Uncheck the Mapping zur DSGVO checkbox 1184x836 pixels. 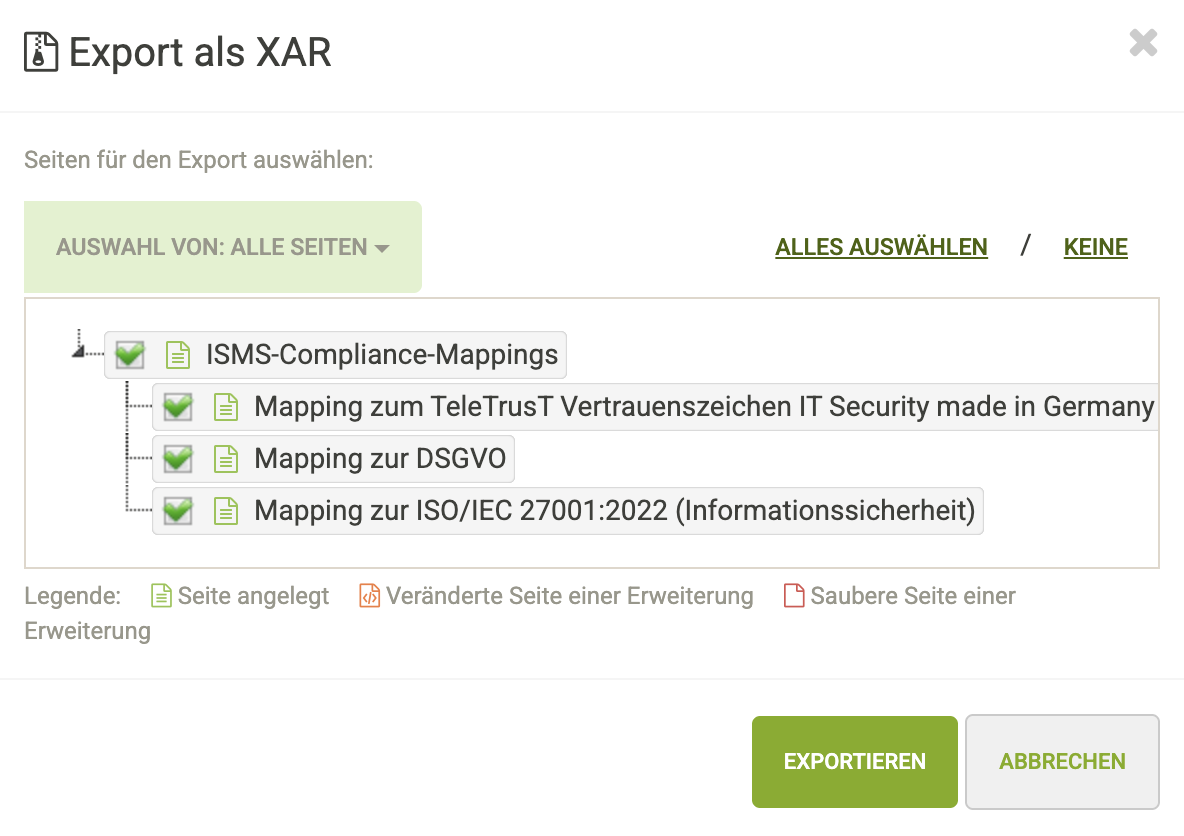coord(178,459)
